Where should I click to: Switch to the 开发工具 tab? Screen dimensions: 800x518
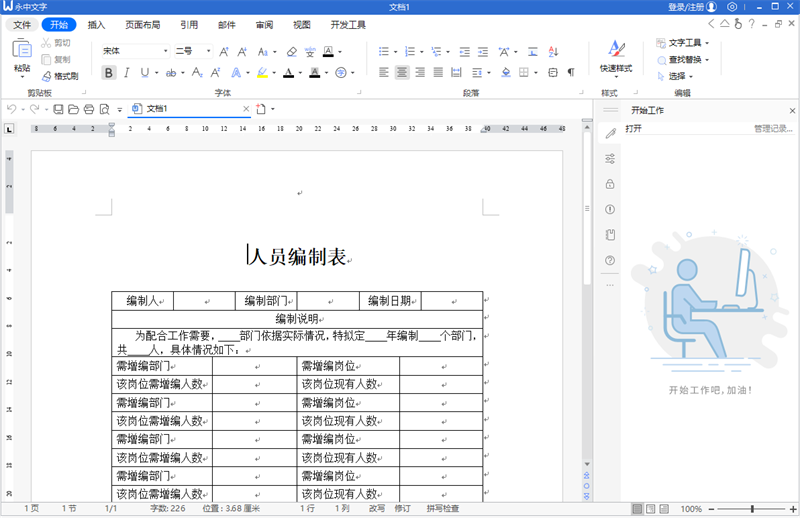[x=348, y=24]
